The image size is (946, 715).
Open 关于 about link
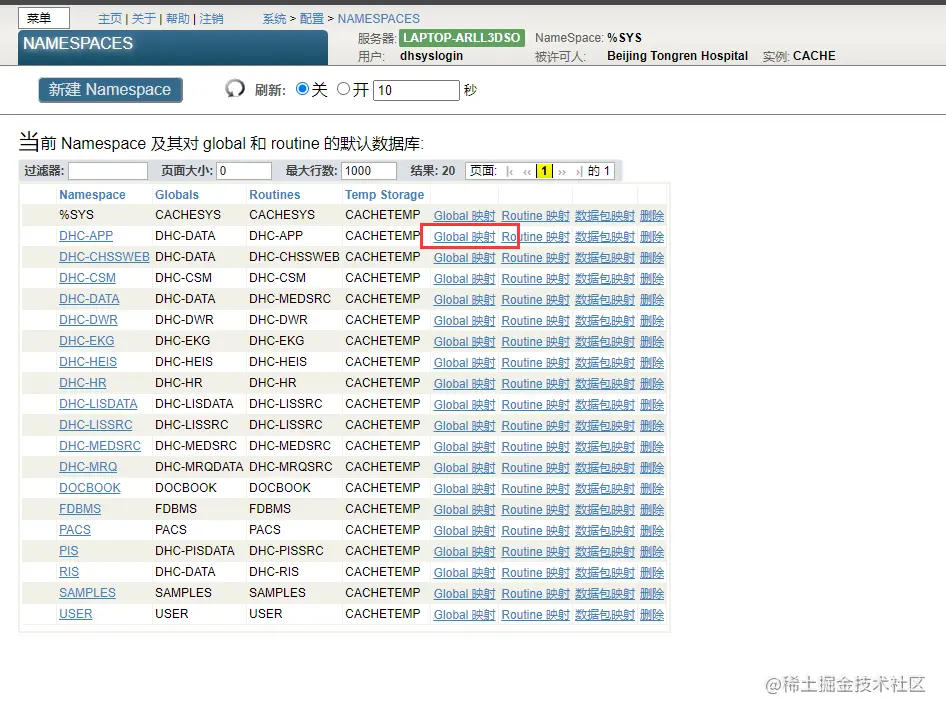(x=144, y=19)
